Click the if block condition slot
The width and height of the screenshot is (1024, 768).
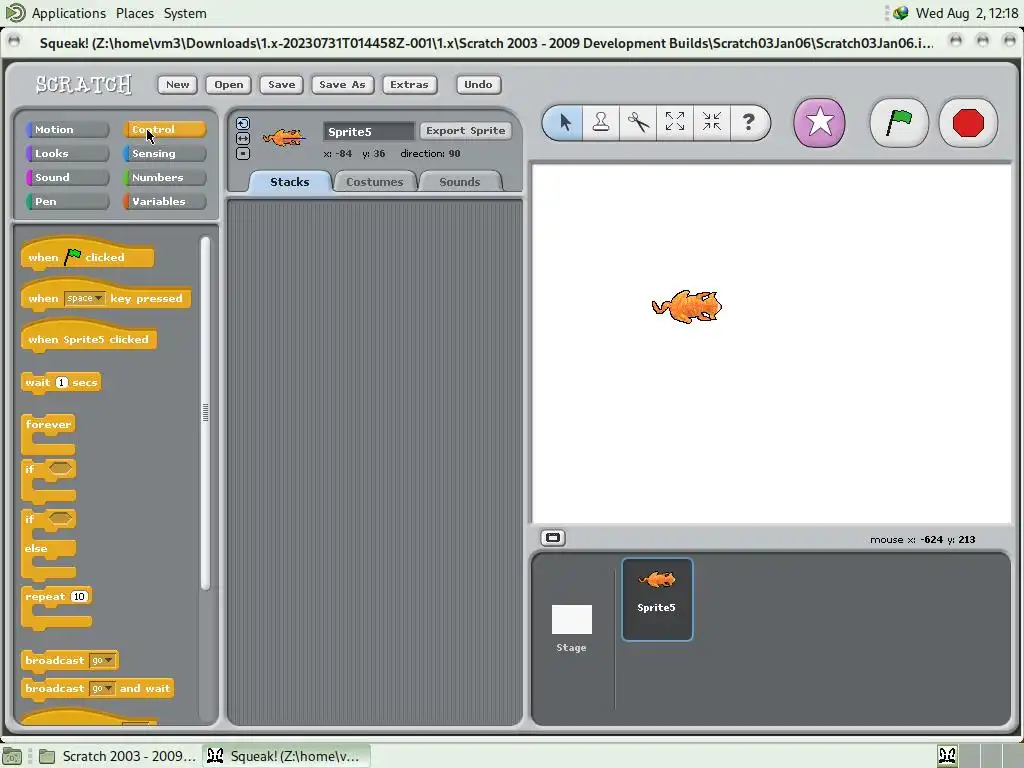[x=60, y=468]
